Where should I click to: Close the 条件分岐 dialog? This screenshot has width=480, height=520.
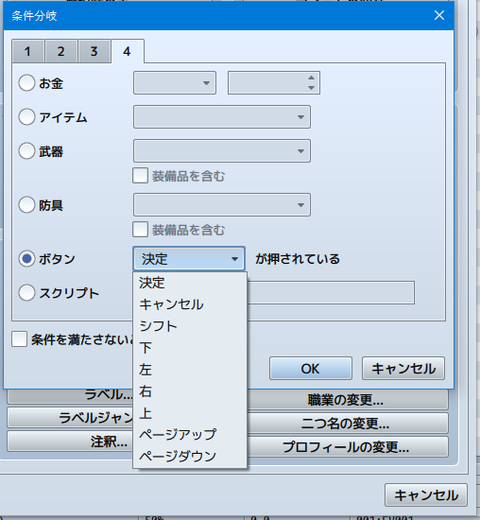(x=439, y=15)
